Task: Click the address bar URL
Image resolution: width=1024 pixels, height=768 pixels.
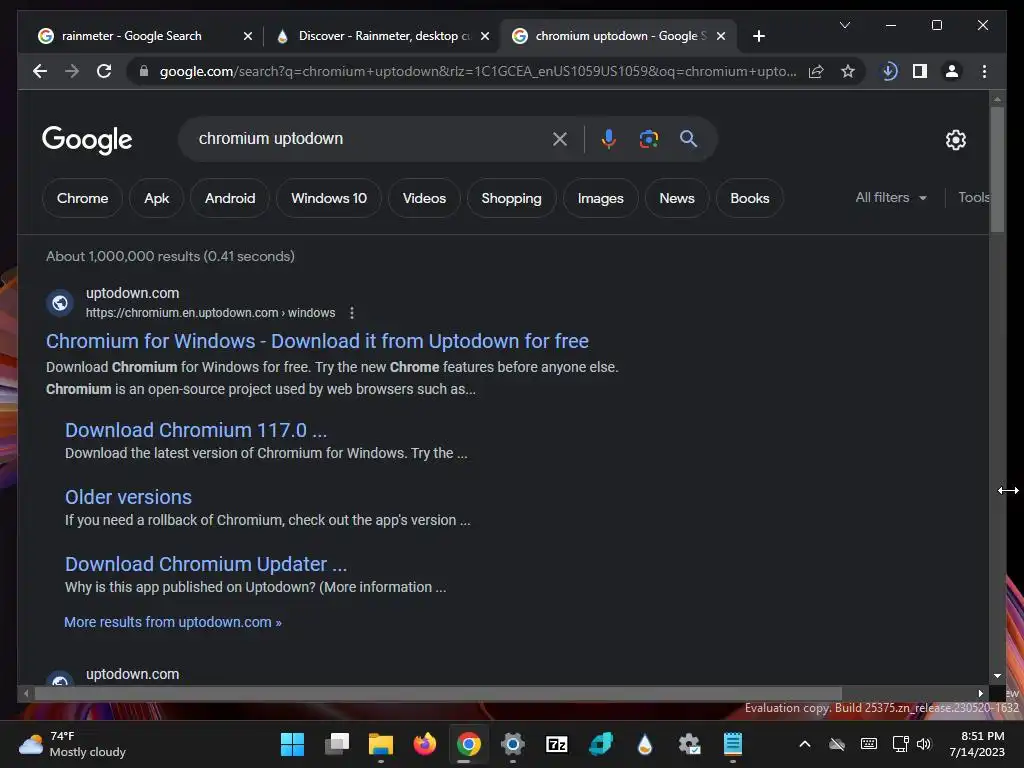Action: click(x=477, y=71)
